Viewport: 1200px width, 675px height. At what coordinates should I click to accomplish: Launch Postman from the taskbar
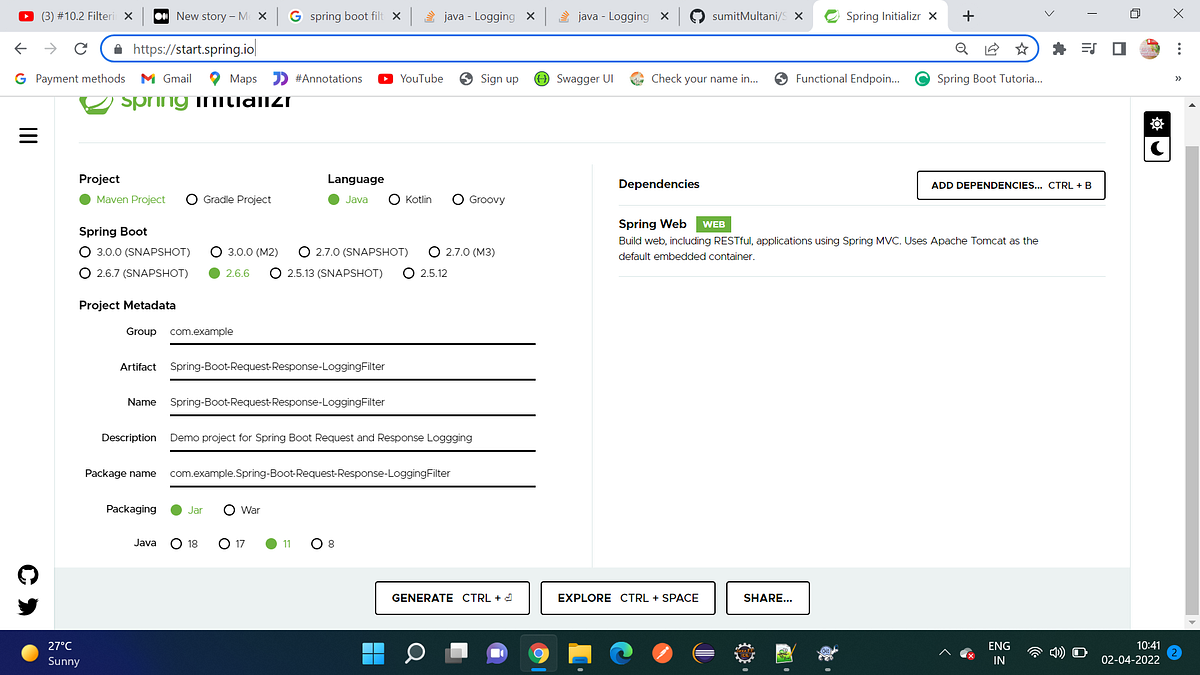pos(662,653)
